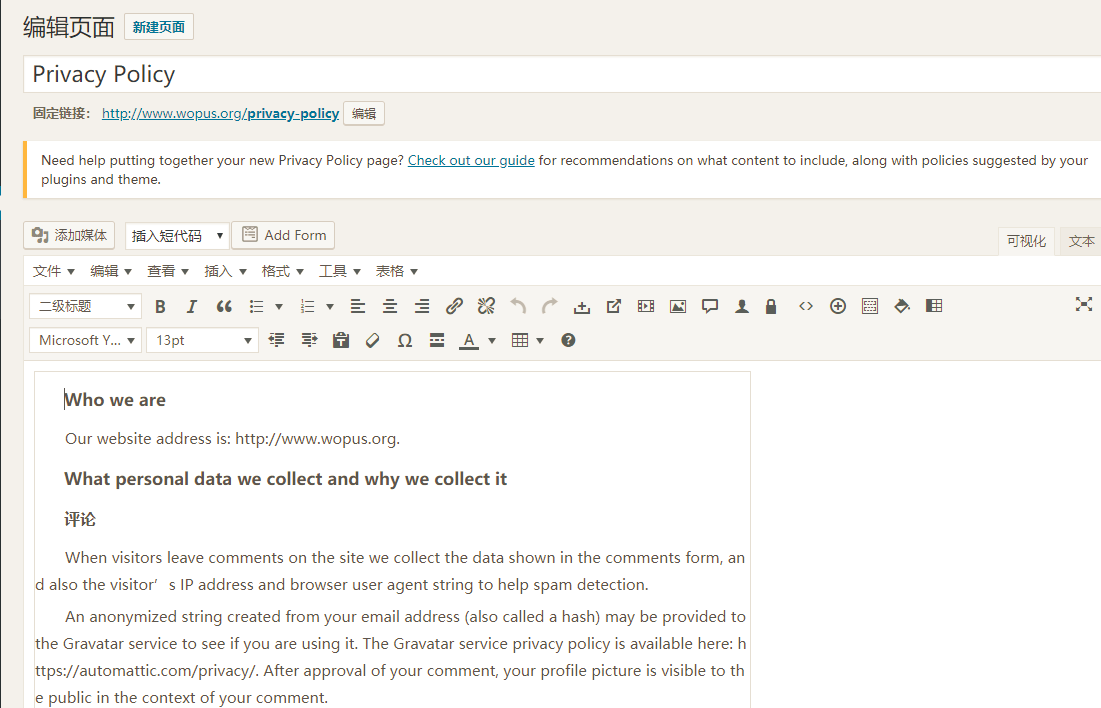Insert special character with omega icon
The height and width of the screenshot is (708, 1101).
pos(405,340)
